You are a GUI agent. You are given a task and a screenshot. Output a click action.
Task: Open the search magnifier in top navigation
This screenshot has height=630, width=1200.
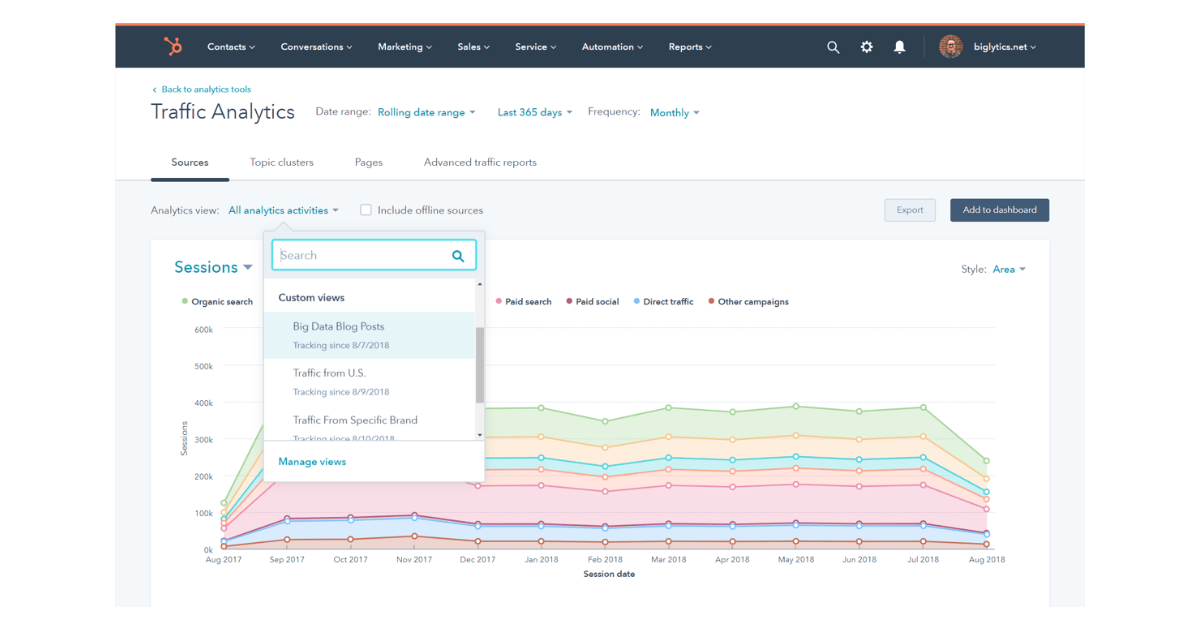[x=833, y=47]
